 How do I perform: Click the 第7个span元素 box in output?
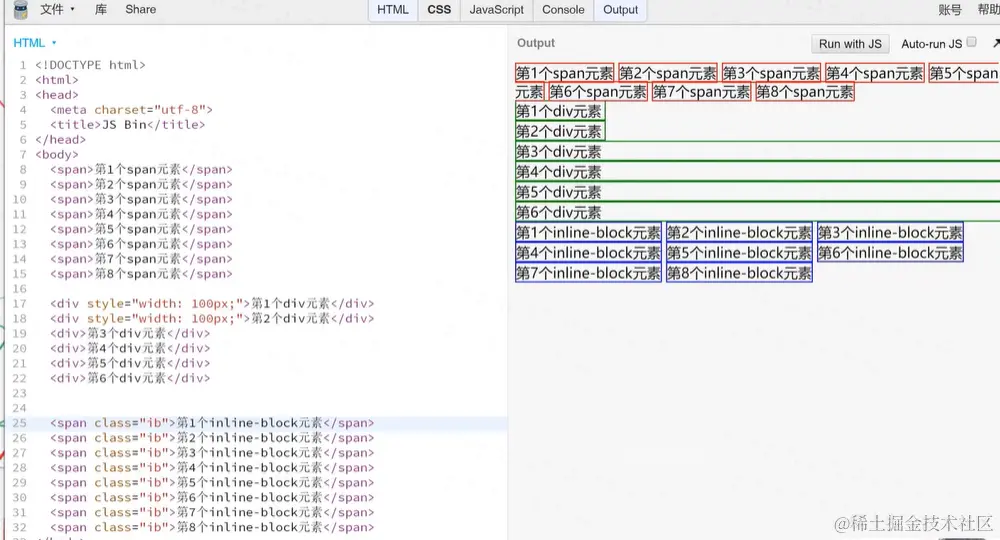702,92
